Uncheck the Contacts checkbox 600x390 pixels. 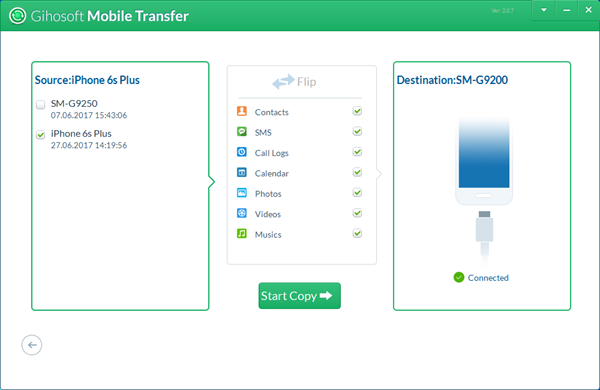[x=357, y=111]
